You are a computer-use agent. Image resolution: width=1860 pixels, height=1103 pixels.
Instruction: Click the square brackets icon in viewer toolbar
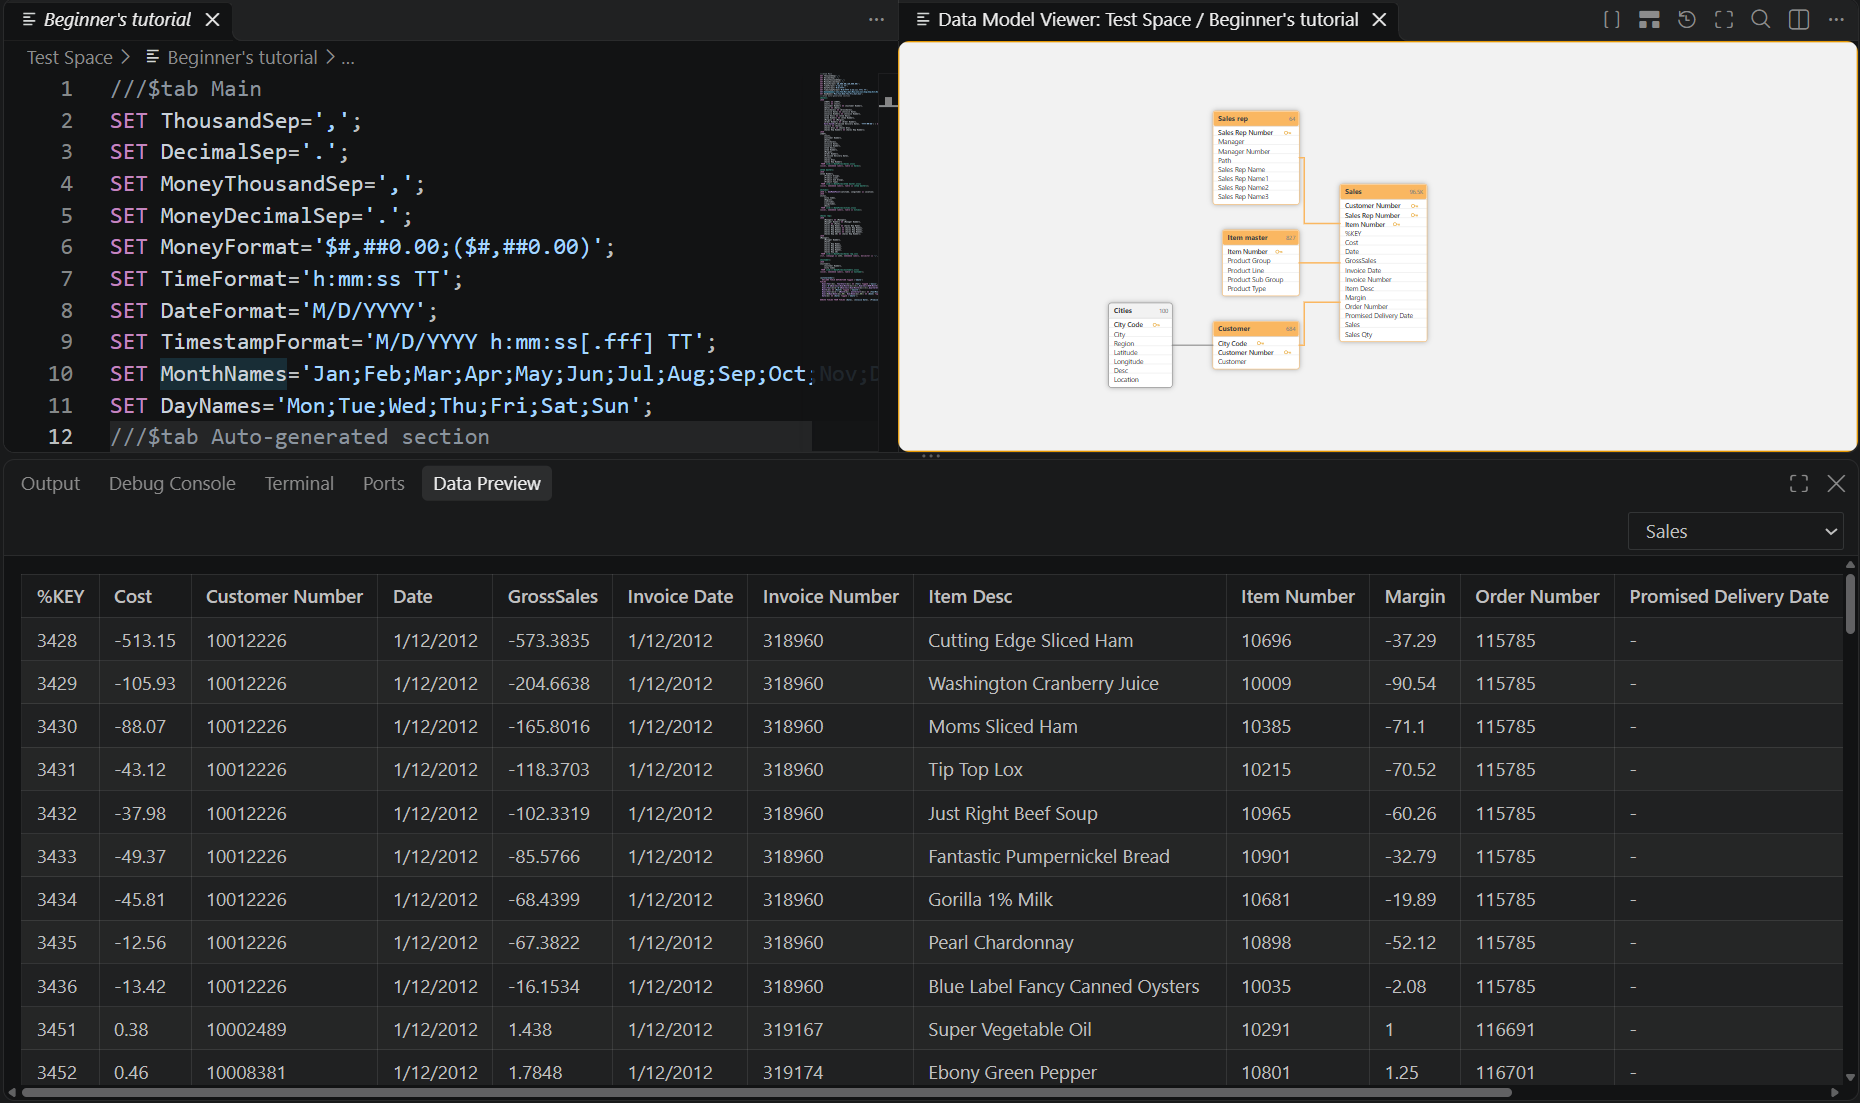1611,20
